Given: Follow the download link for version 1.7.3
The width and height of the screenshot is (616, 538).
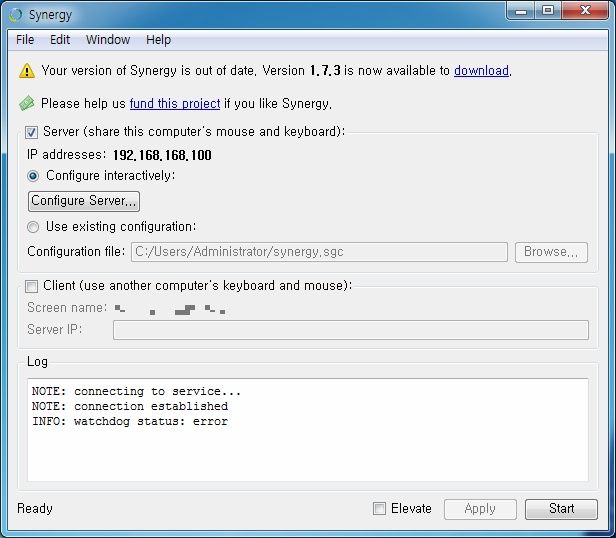Looking at the screenshot, I should click(481, 71).
